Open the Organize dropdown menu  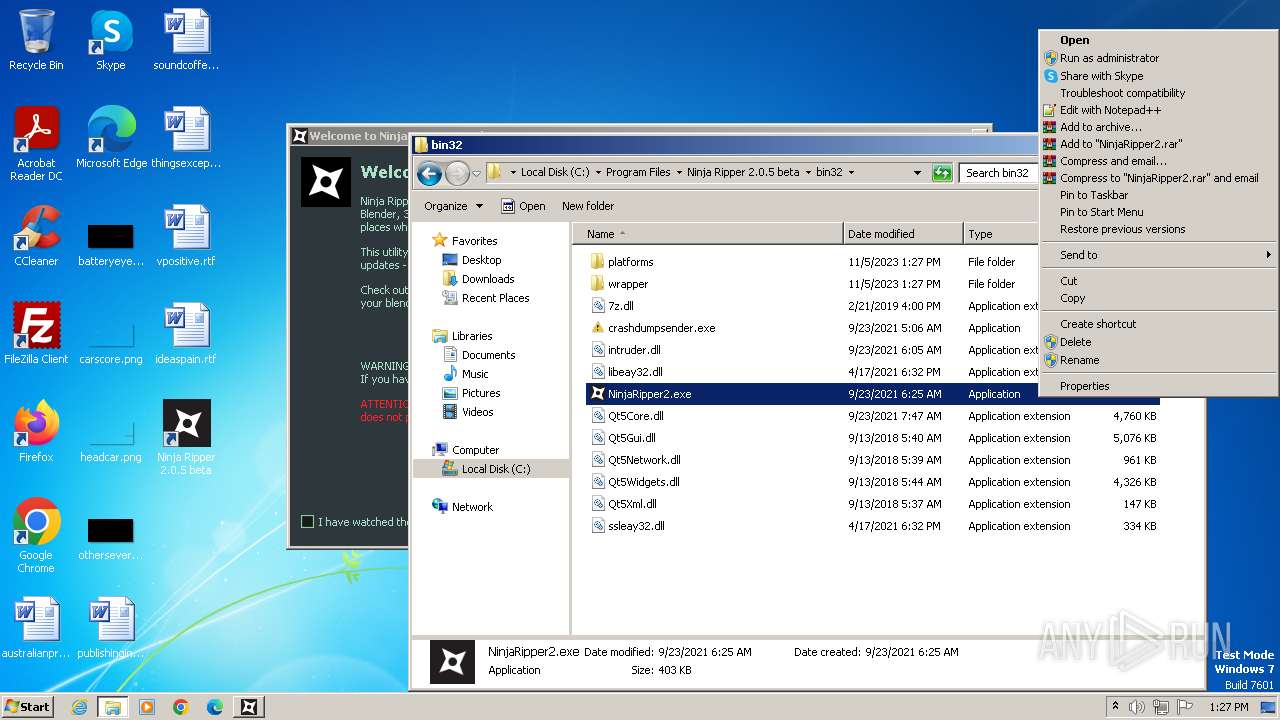coord(453,206)
